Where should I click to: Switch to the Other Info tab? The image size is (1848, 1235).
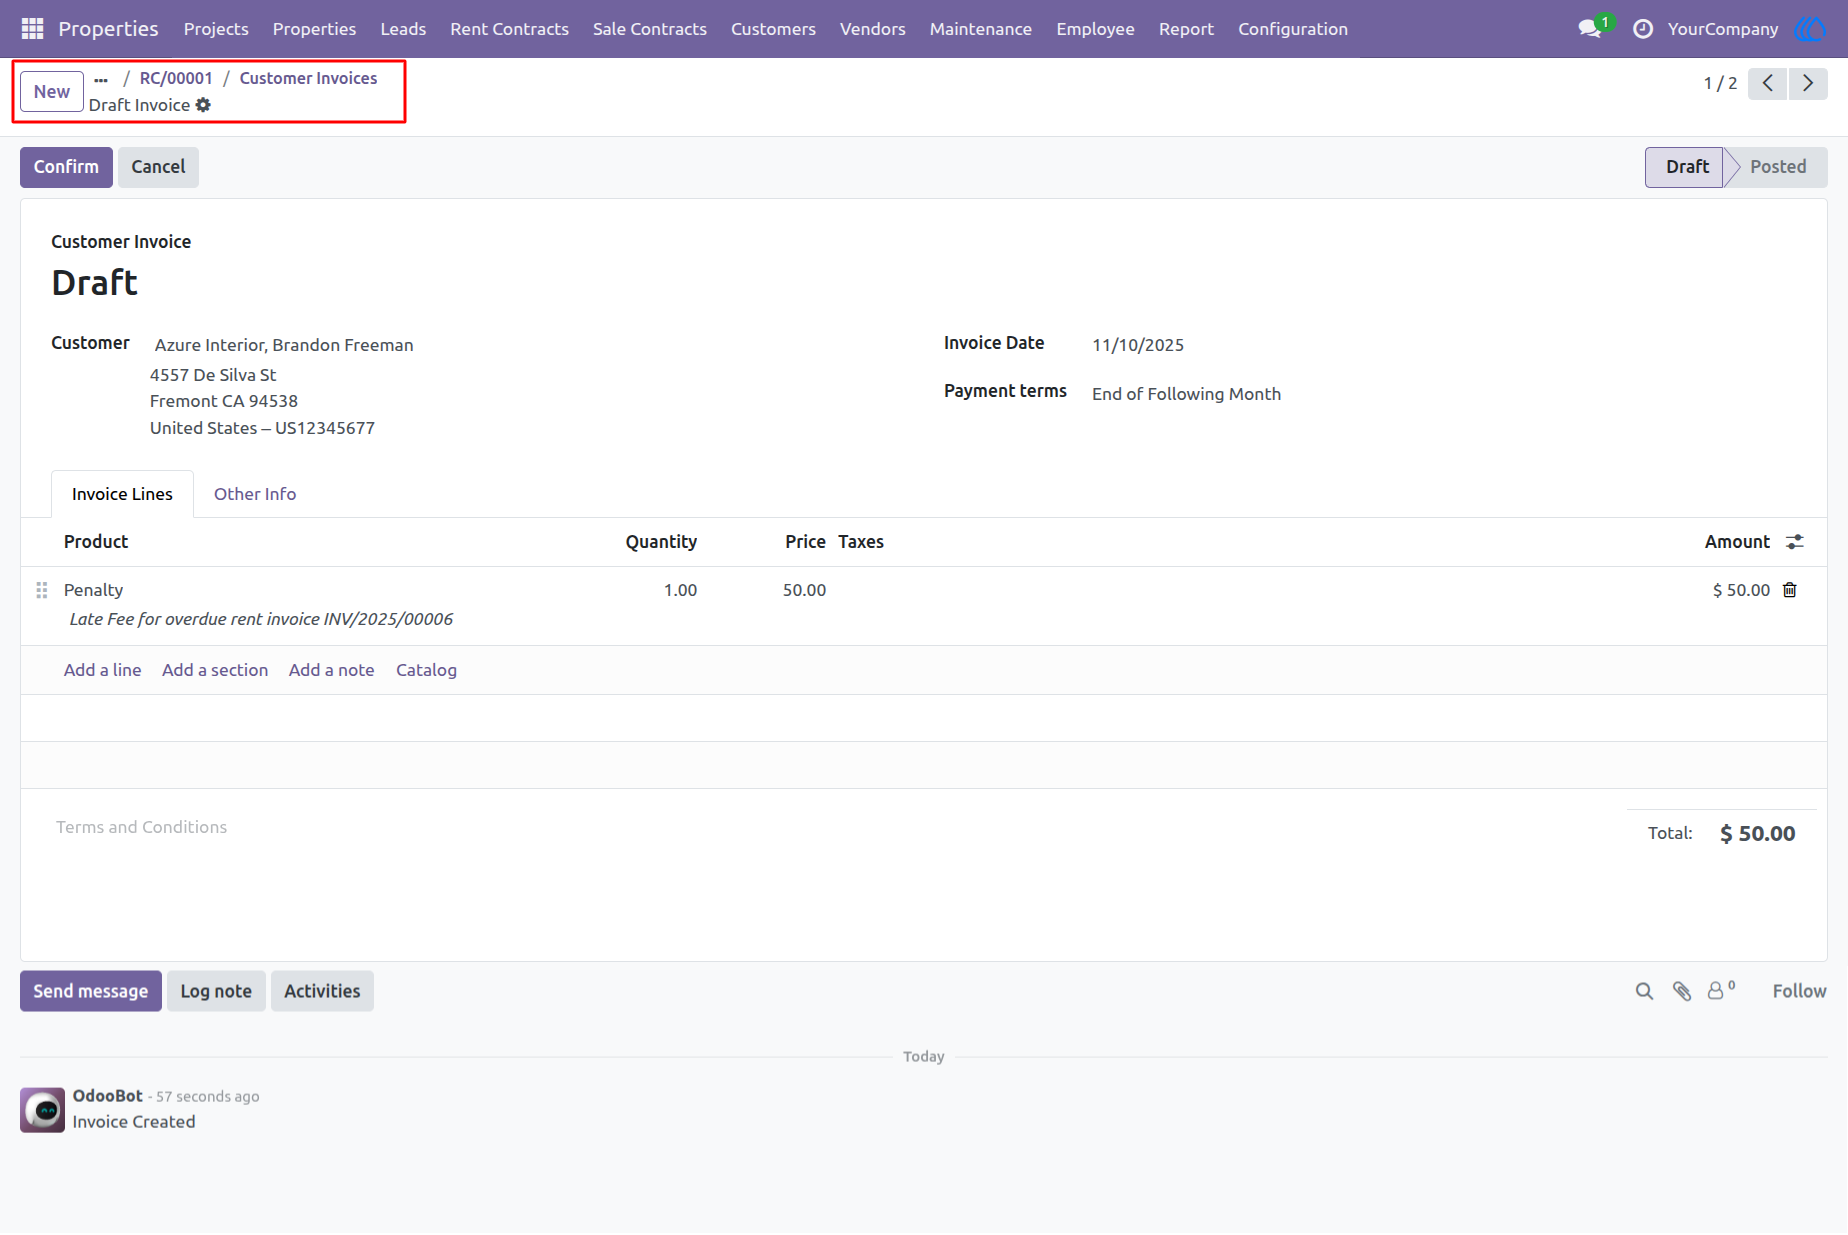[x=255, y=494]
